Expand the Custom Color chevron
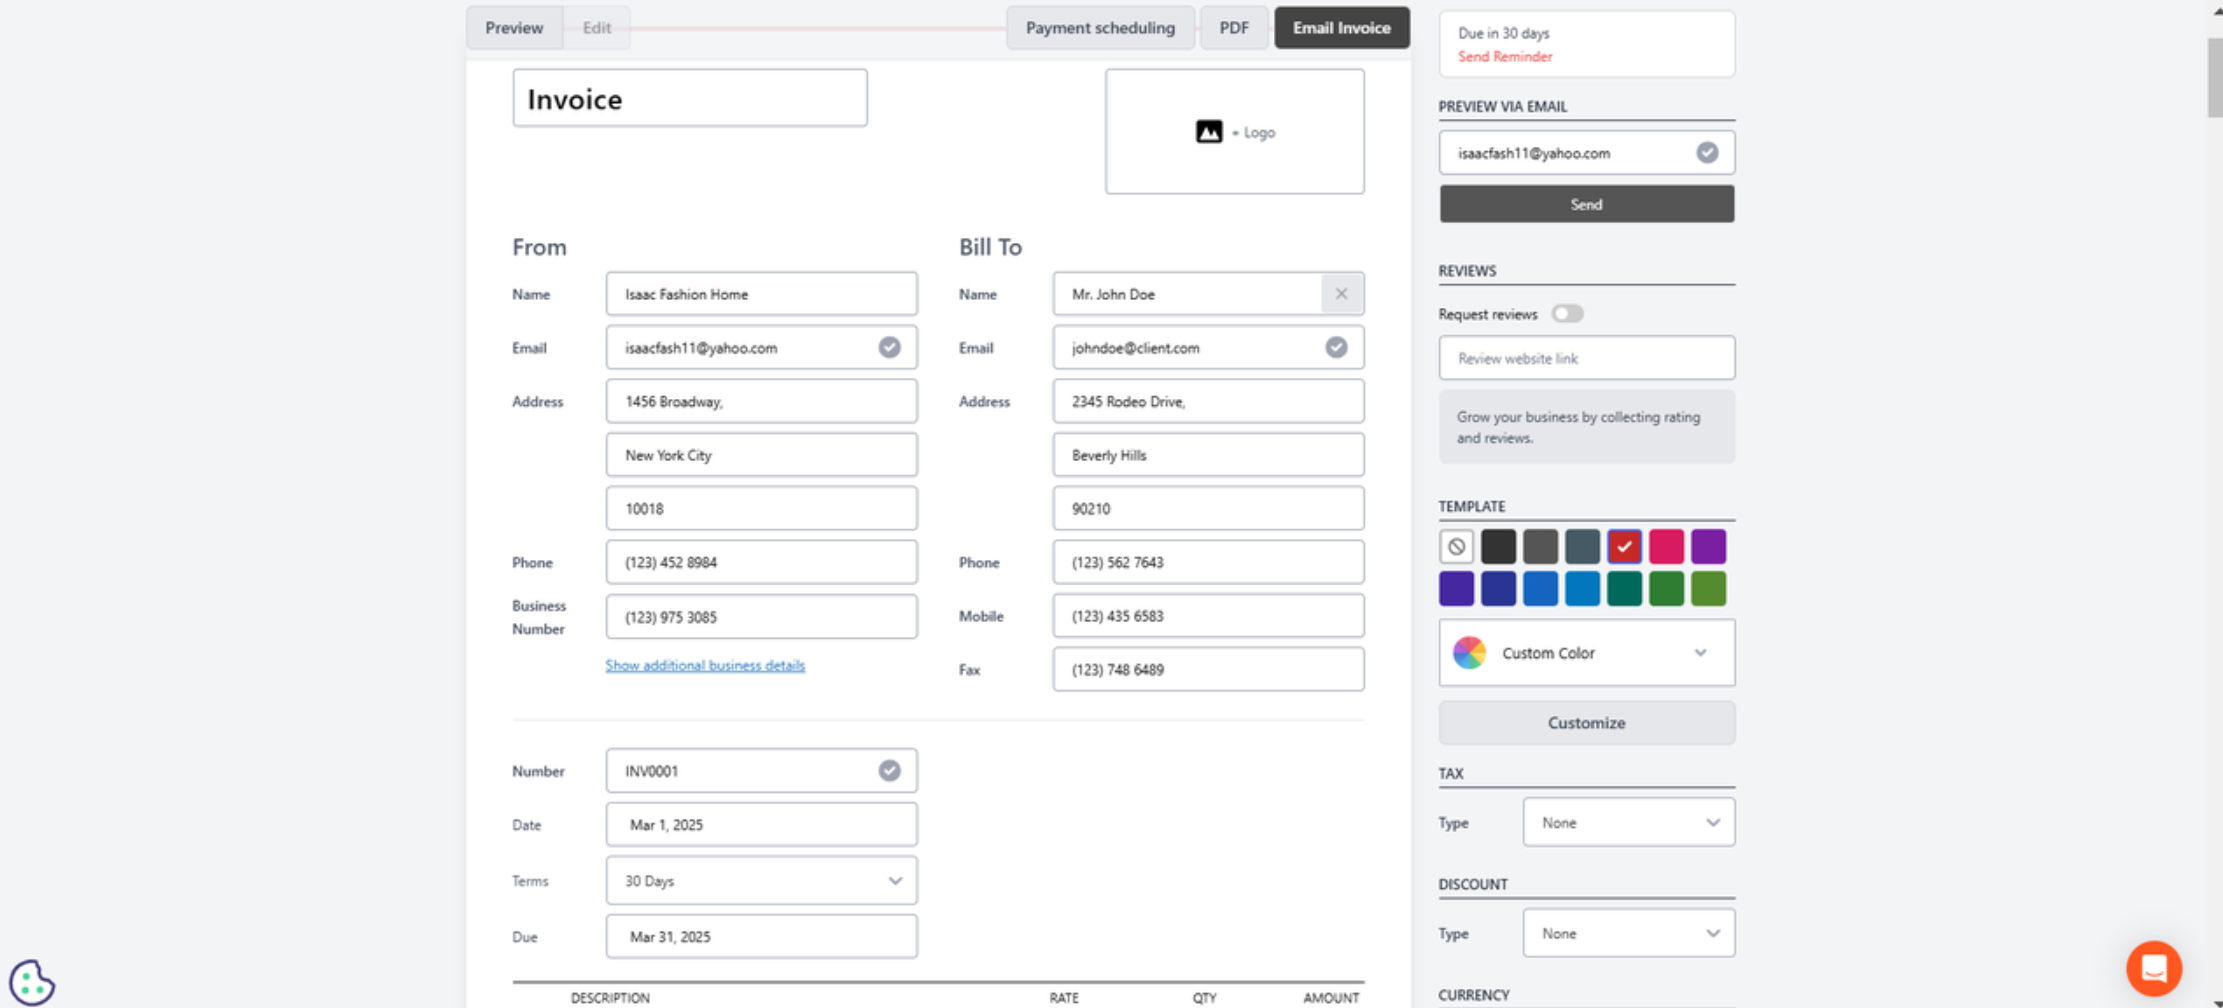 1700,652
